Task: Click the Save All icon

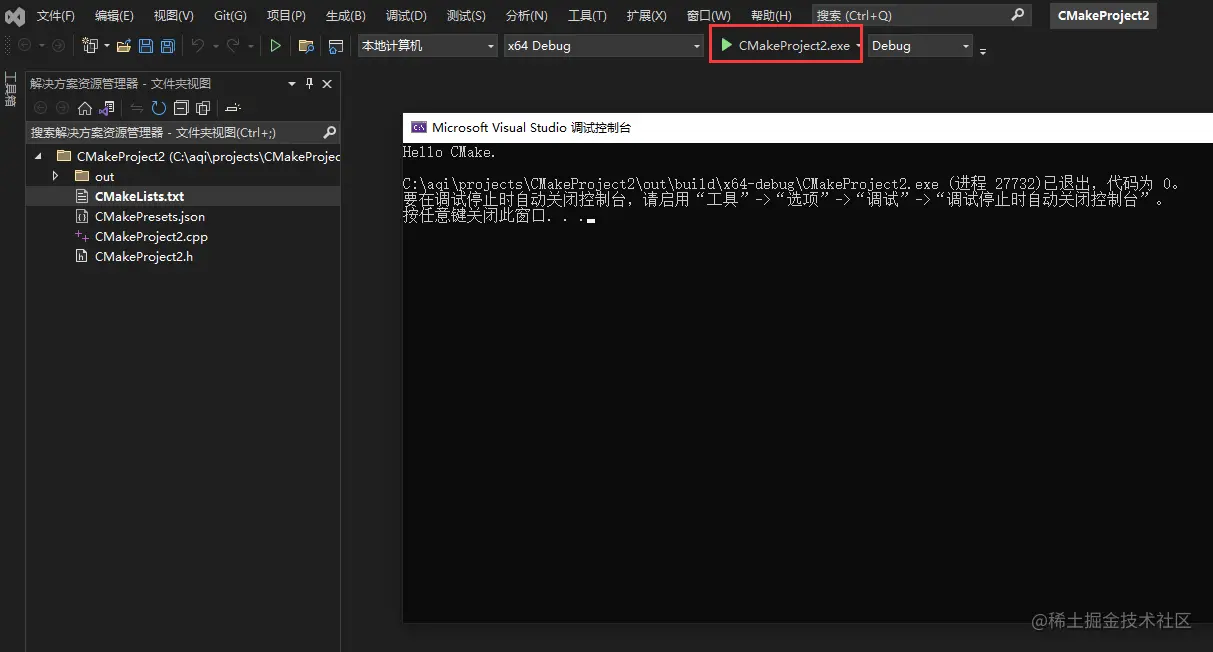Action: 168,46
